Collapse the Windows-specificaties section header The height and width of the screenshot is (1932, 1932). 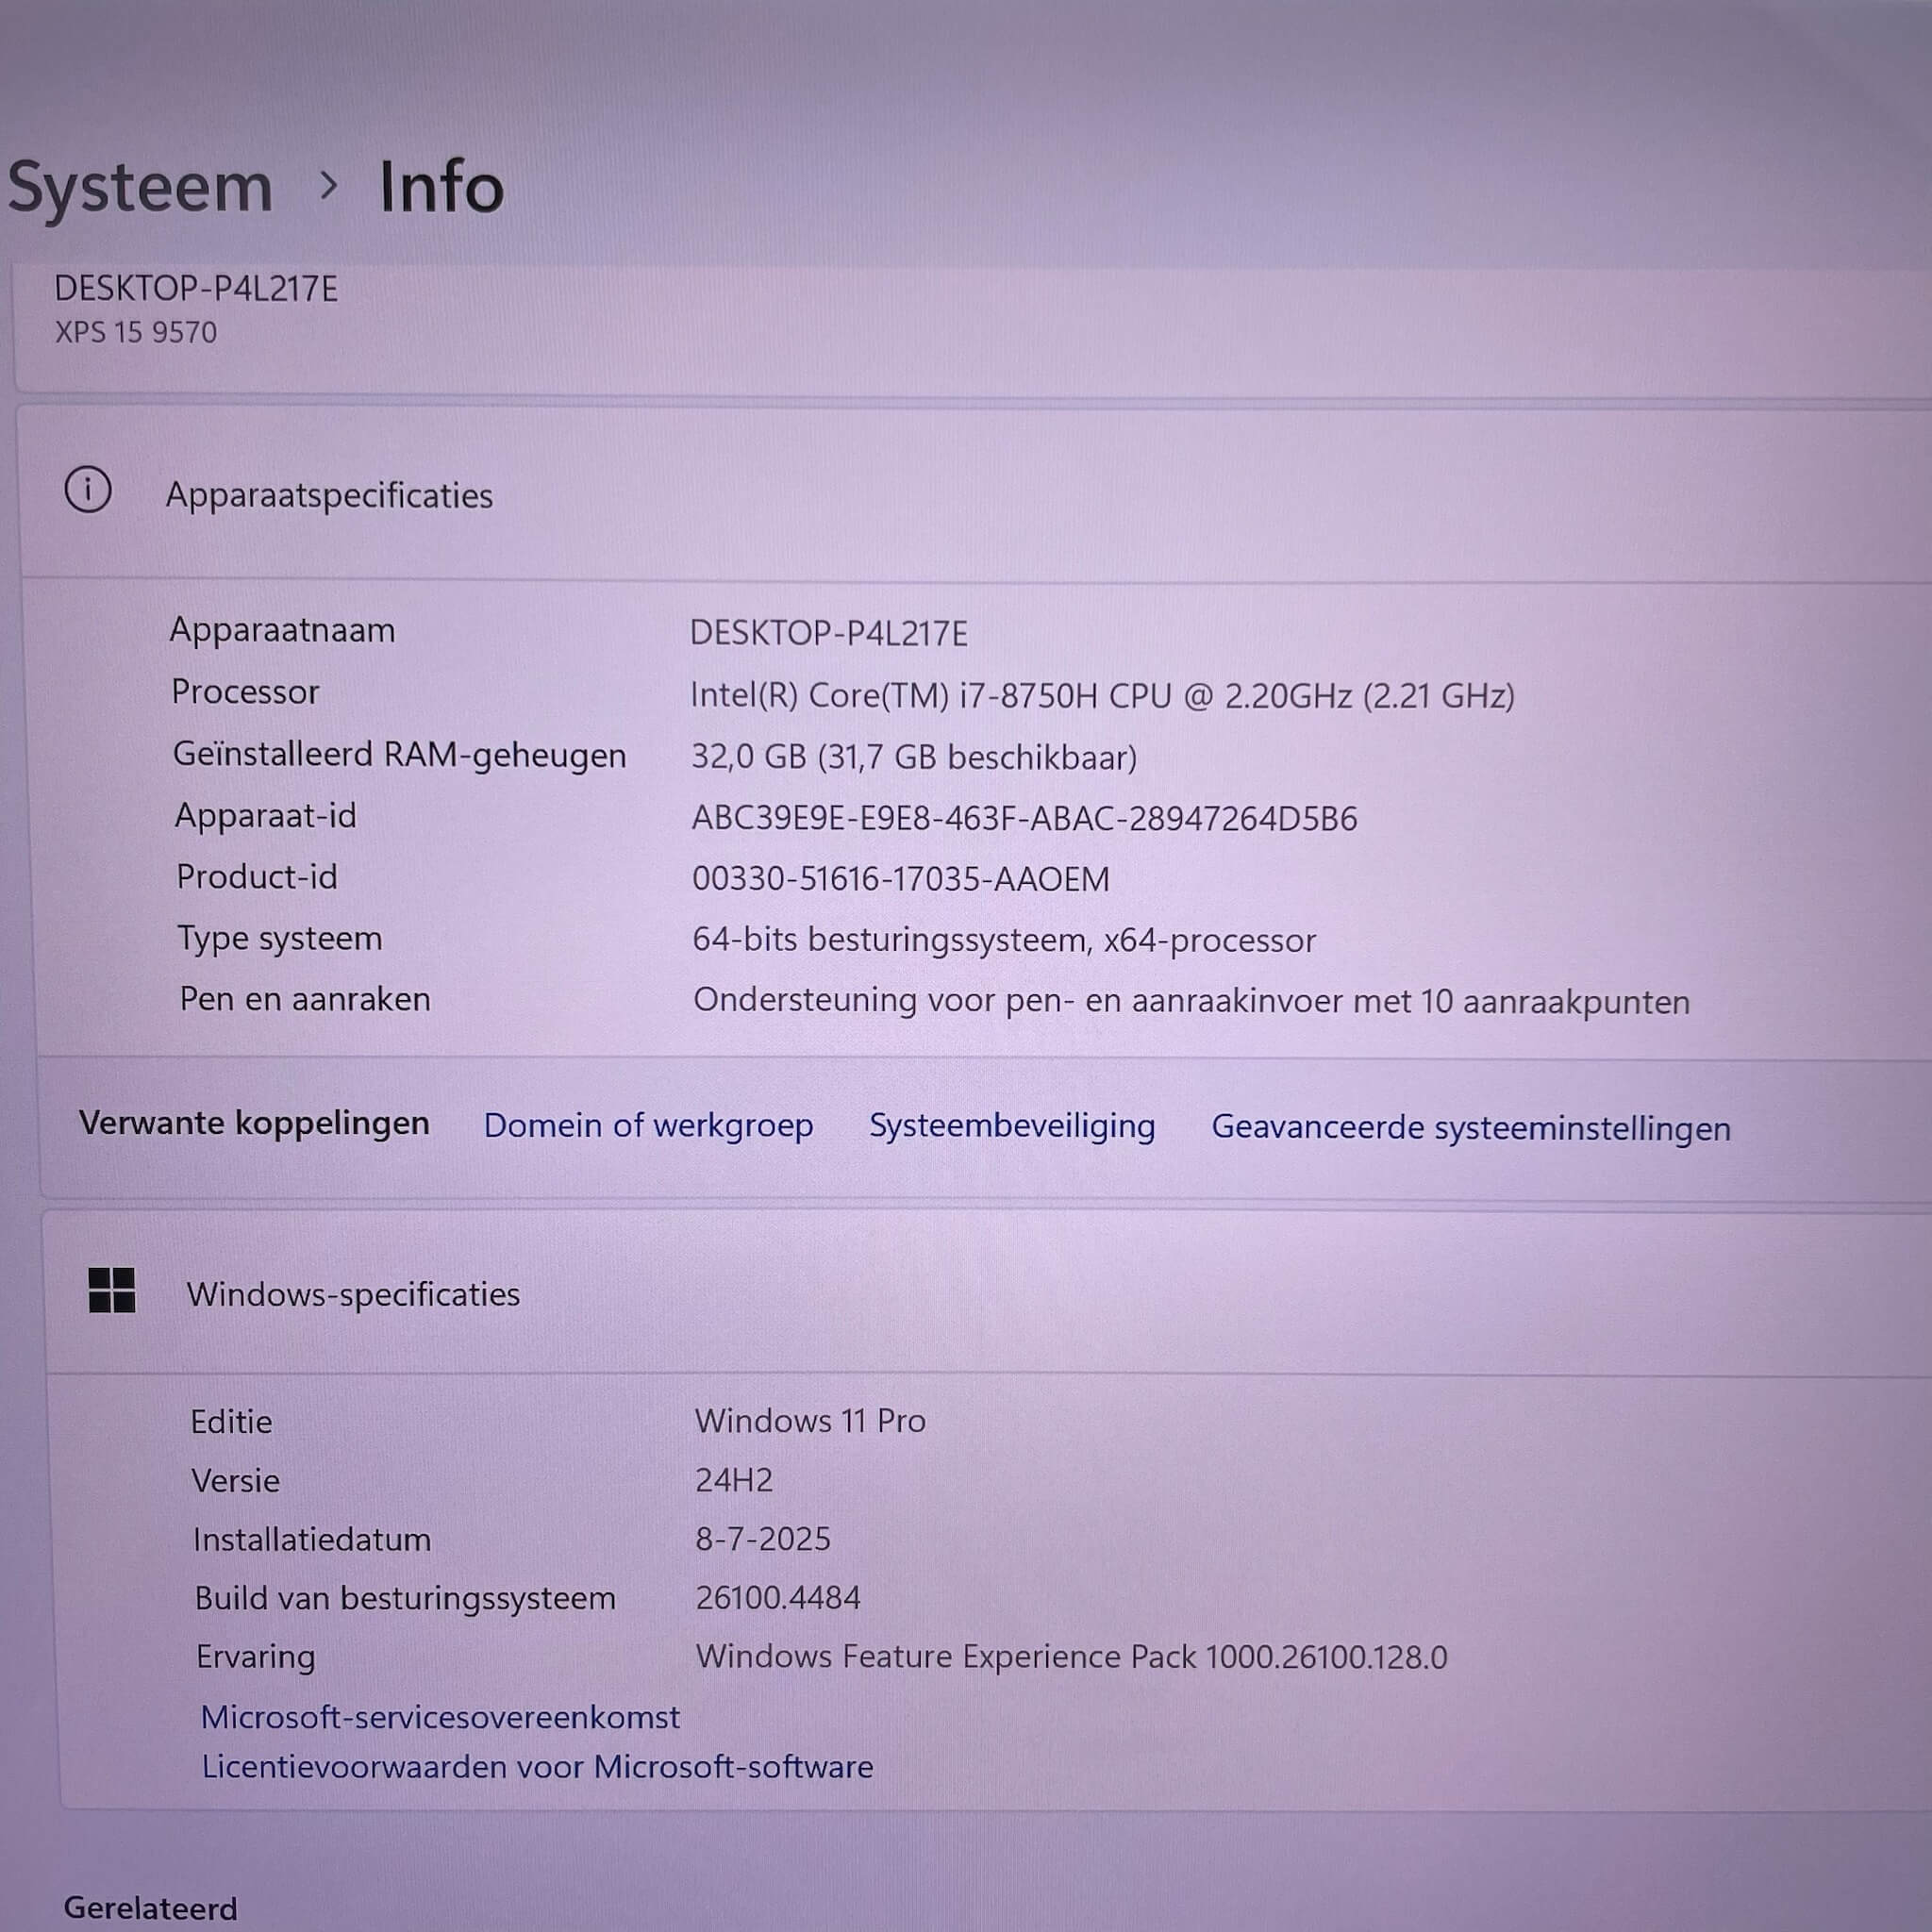[987, 1293]
